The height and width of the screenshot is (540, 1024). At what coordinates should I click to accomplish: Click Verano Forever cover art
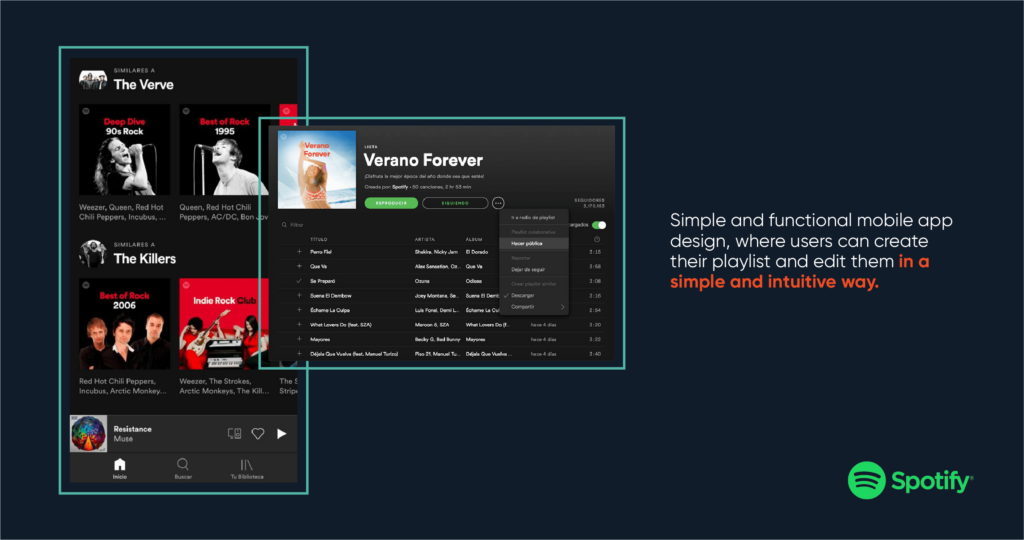click(x=317, y=169)
